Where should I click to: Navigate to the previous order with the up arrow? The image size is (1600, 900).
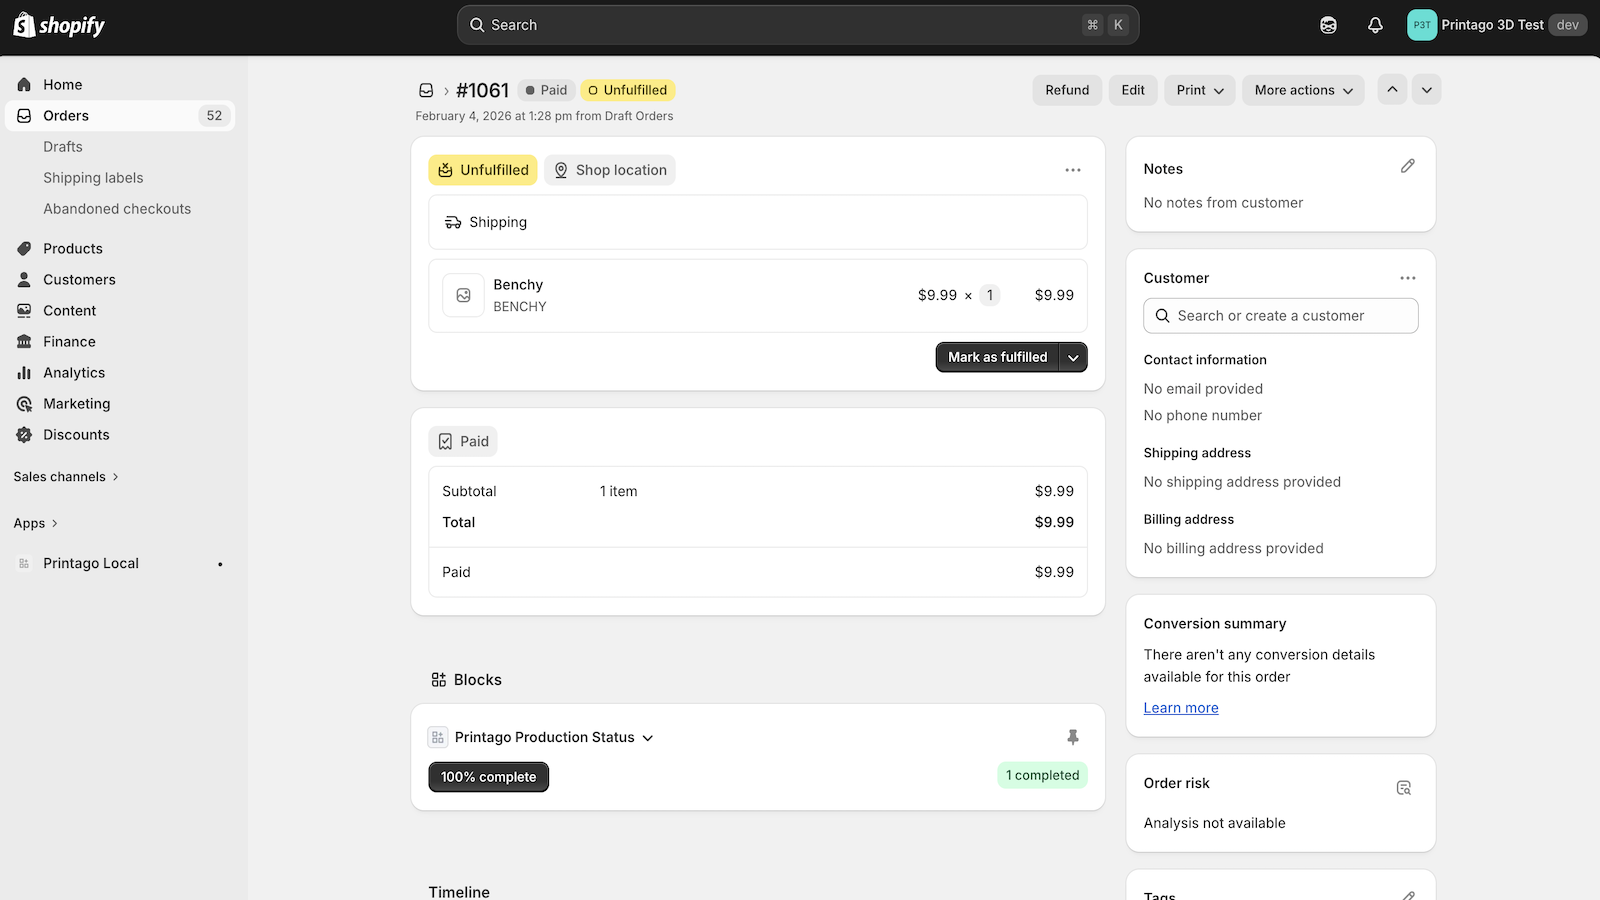pyautogui.click(x=1392, y=89)
